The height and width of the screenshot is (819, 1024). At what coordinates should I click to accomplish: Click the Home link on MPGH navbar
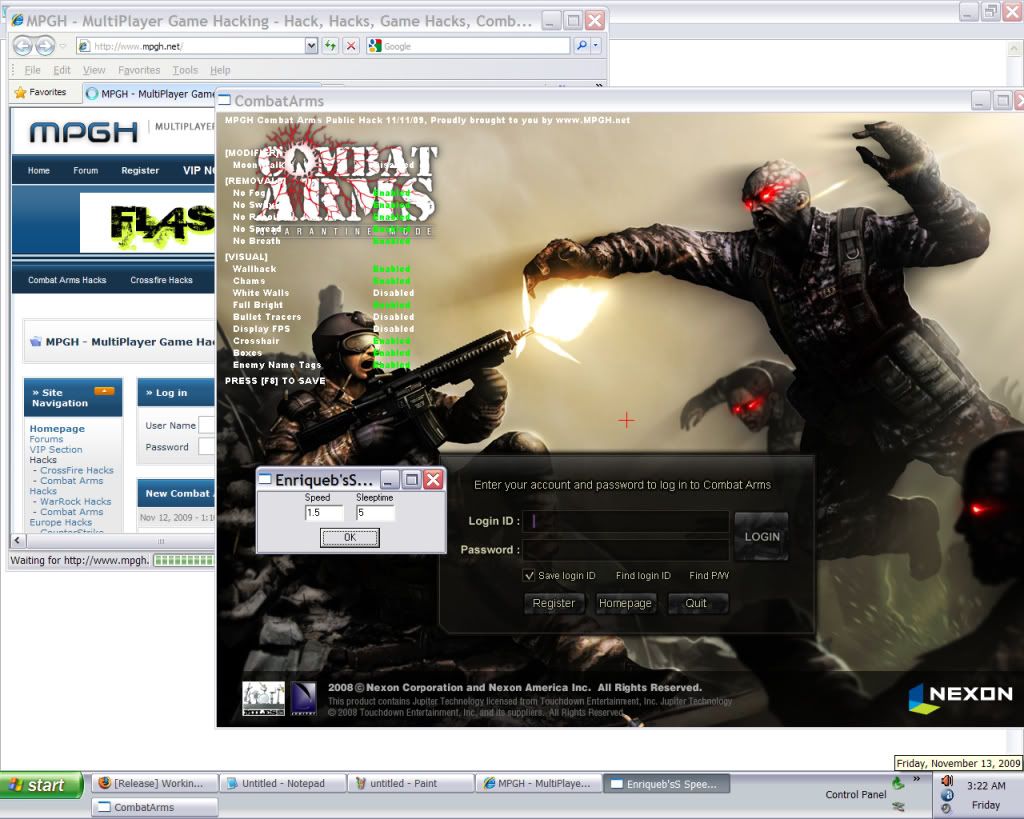pos(39,170)
